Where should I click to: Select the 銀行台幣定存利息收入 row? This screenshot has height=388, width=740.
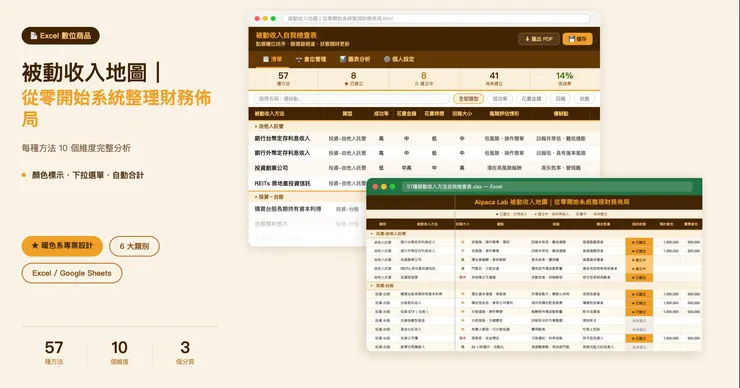click(424, 138)
